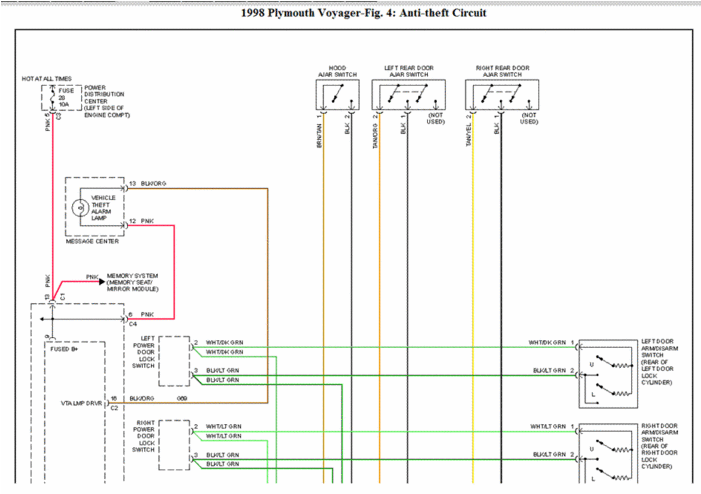Click the 'VTA LMP DRVR' label
This screenshot has height=494, width=701.
81,403
